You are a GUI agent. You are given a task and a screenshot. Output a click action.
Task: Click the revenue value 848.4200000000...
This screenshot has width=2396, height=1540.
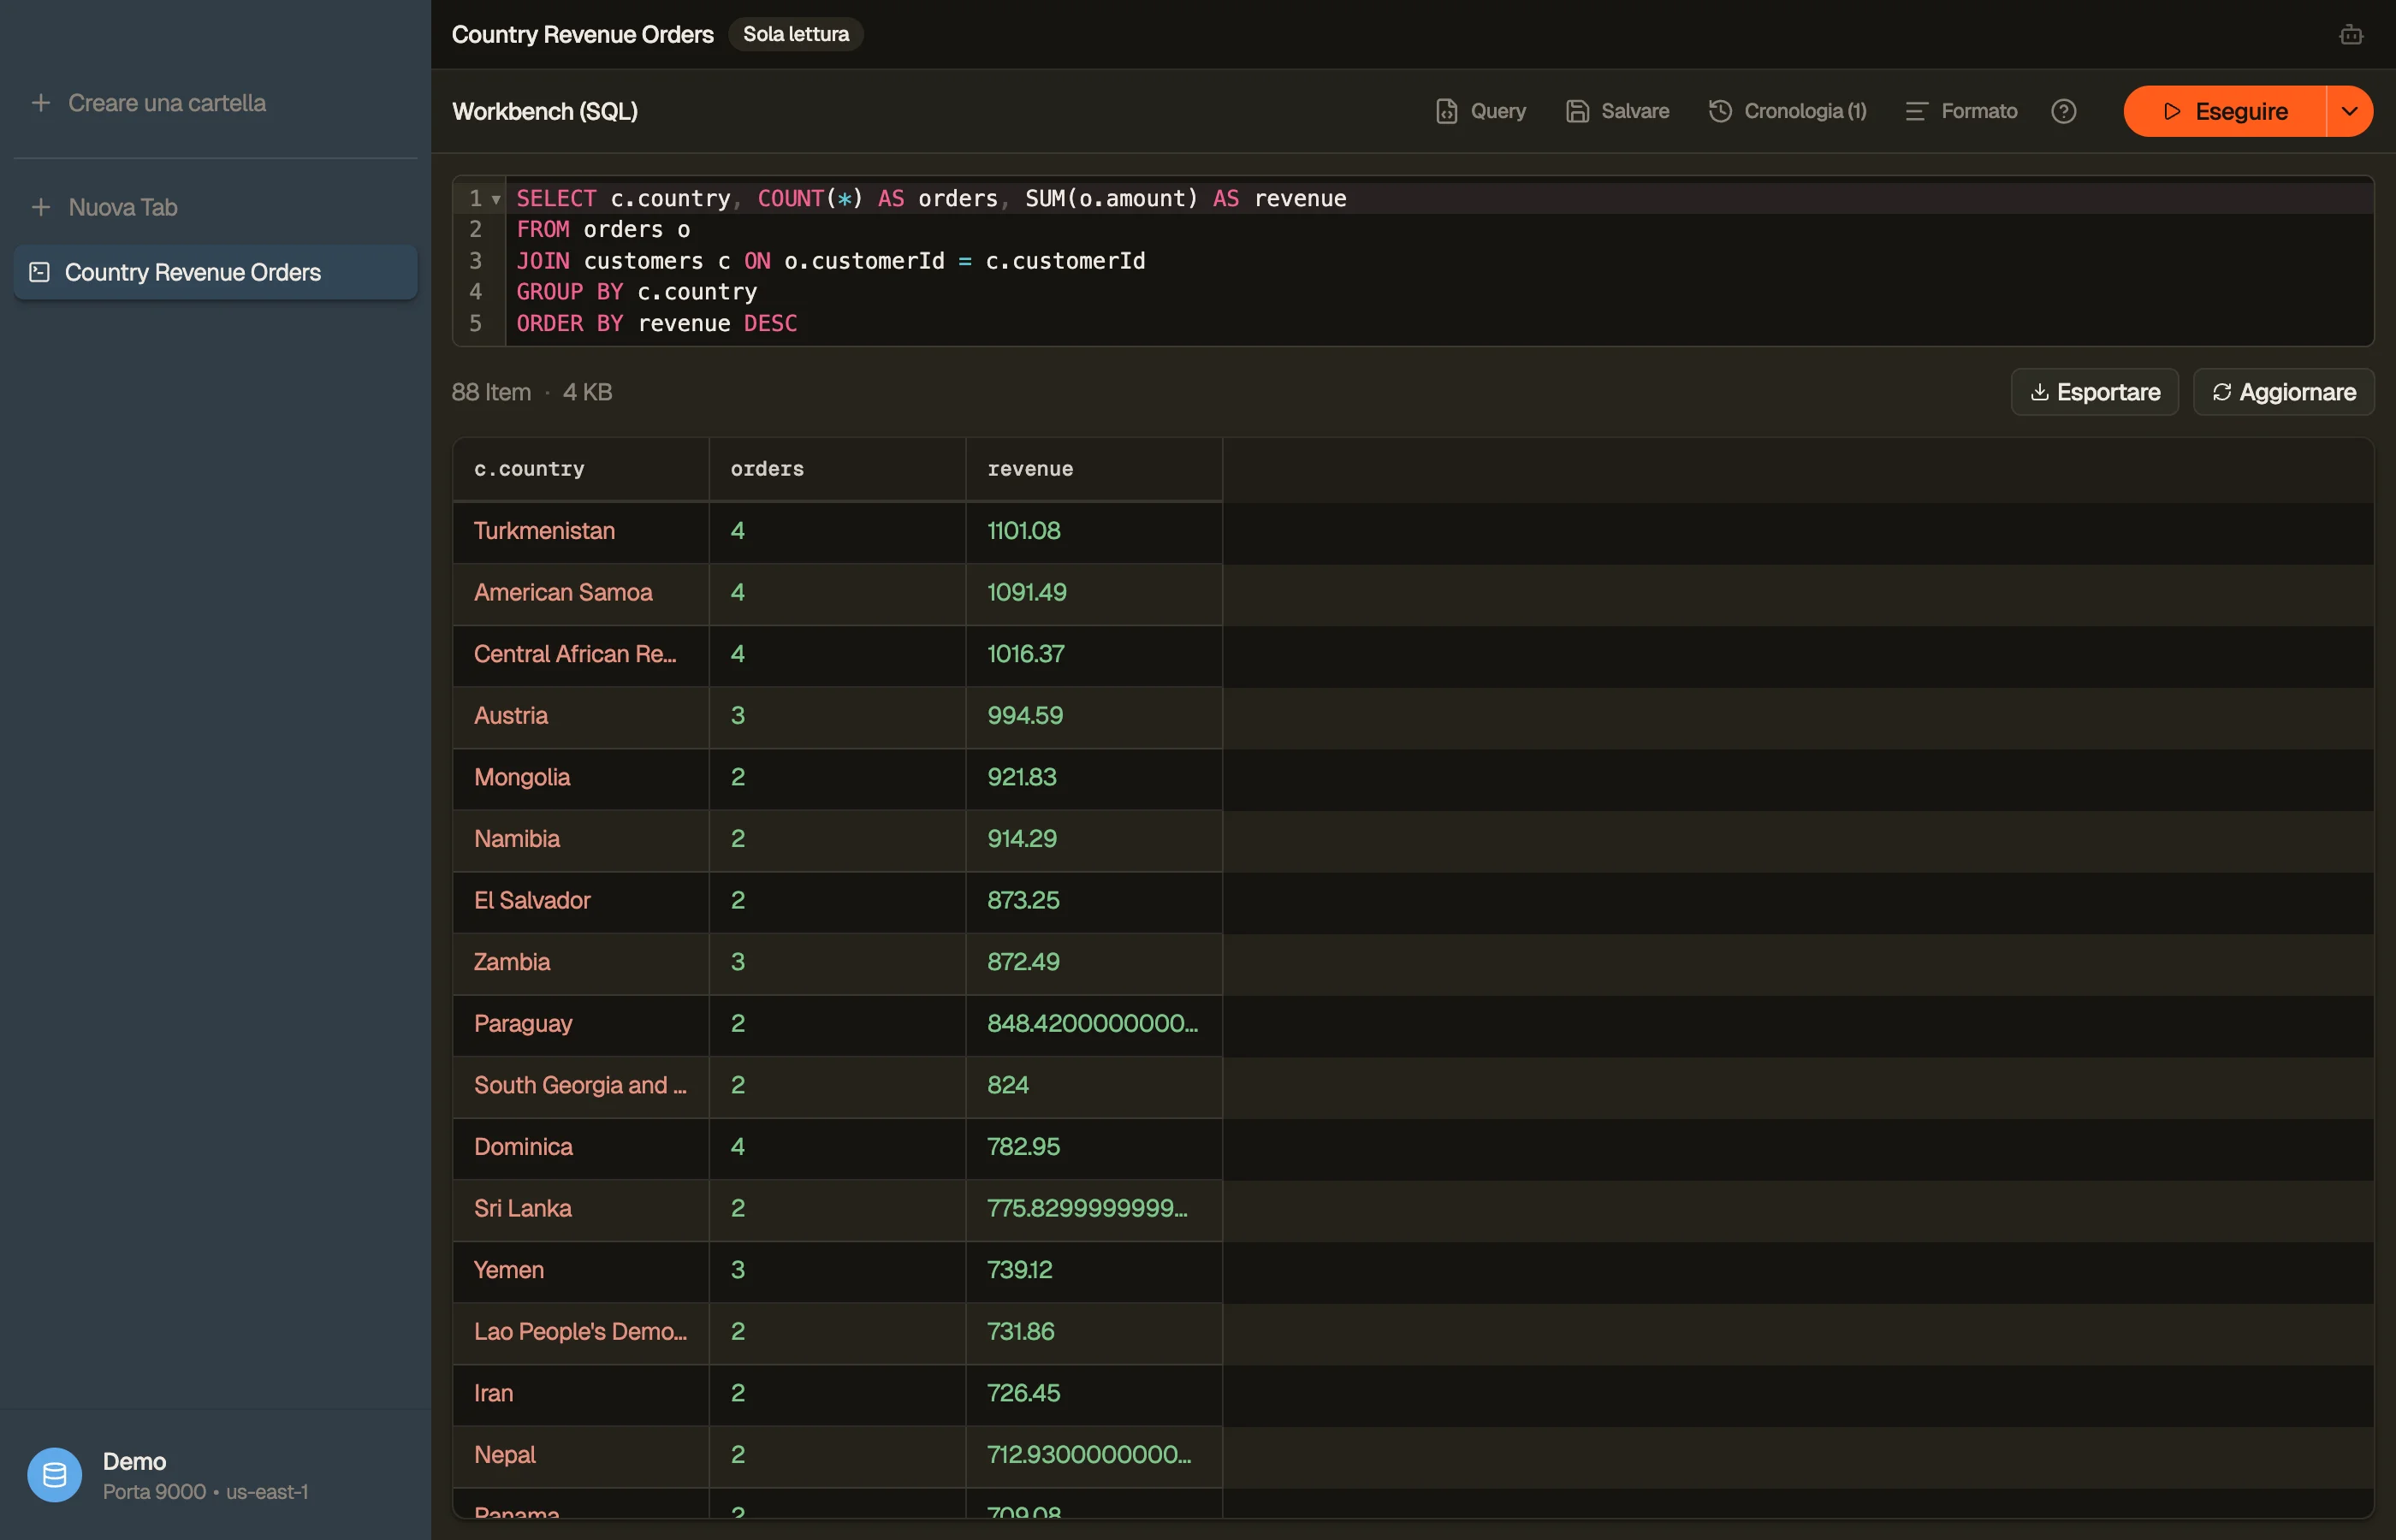tap(1094, 1024)
